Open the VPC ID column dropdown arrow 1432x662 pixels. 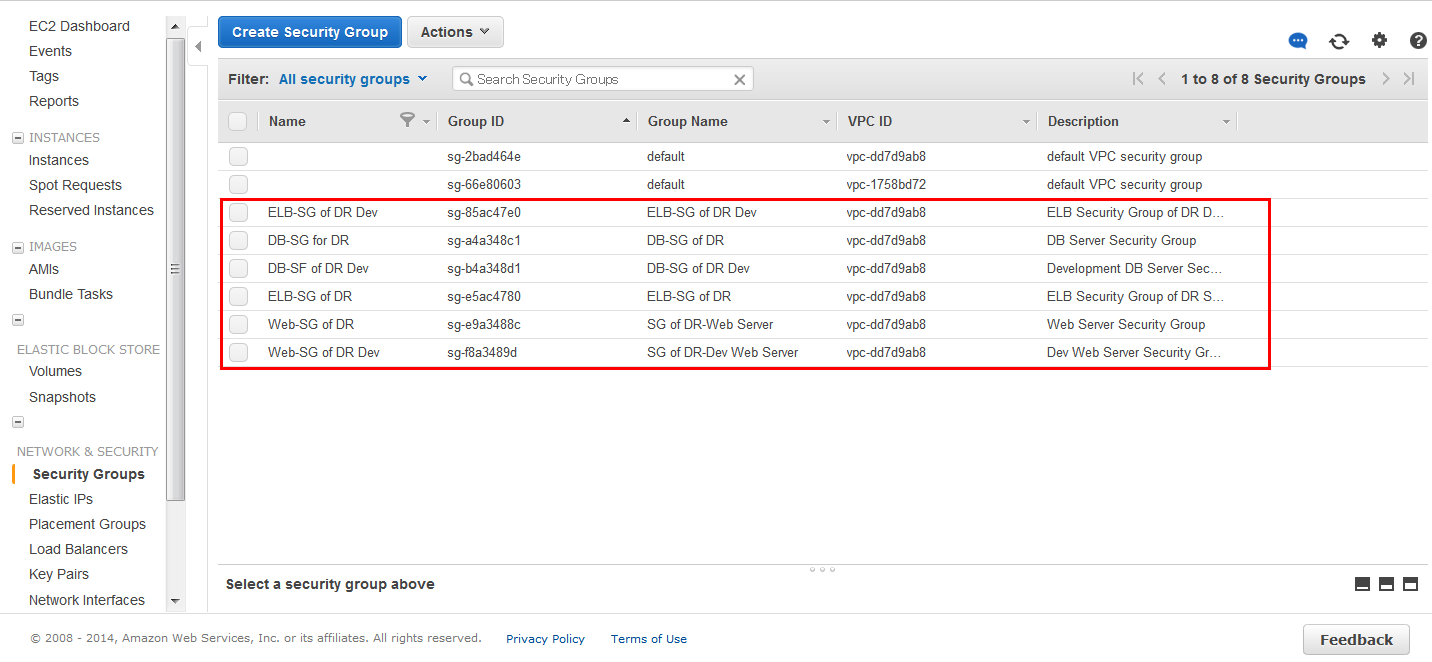tap(1025, 120)
